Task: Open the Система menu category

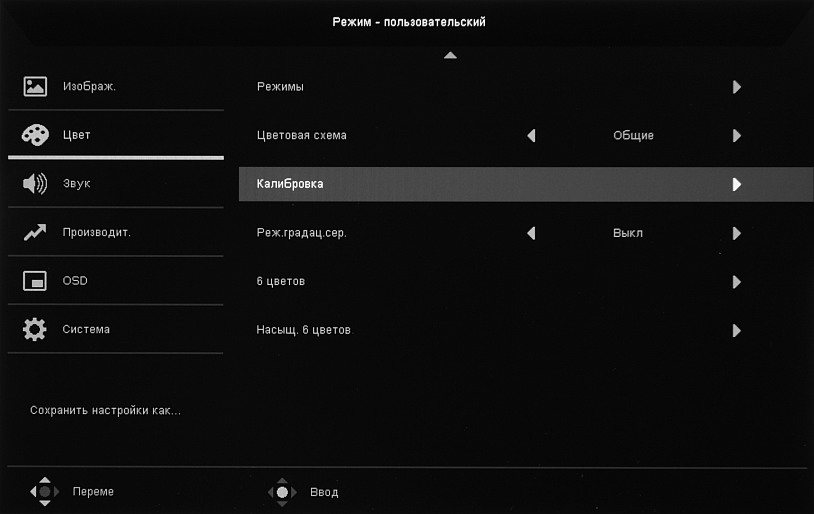Action: [86, 329]
